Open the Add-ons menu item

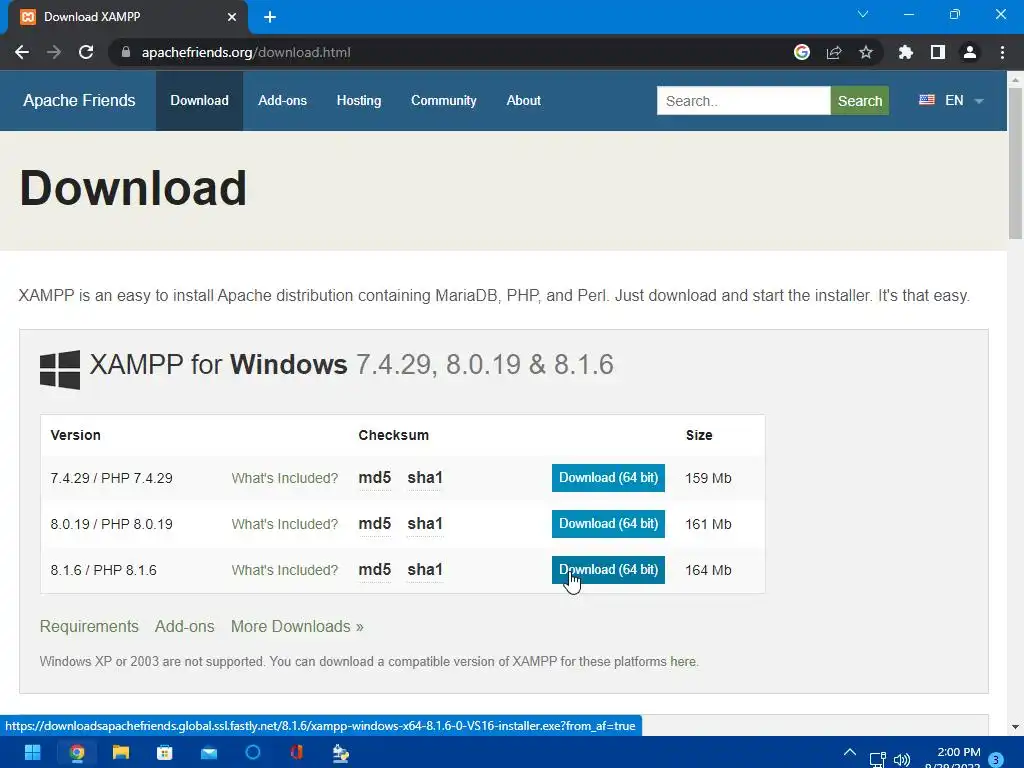(x=282, y=101)
